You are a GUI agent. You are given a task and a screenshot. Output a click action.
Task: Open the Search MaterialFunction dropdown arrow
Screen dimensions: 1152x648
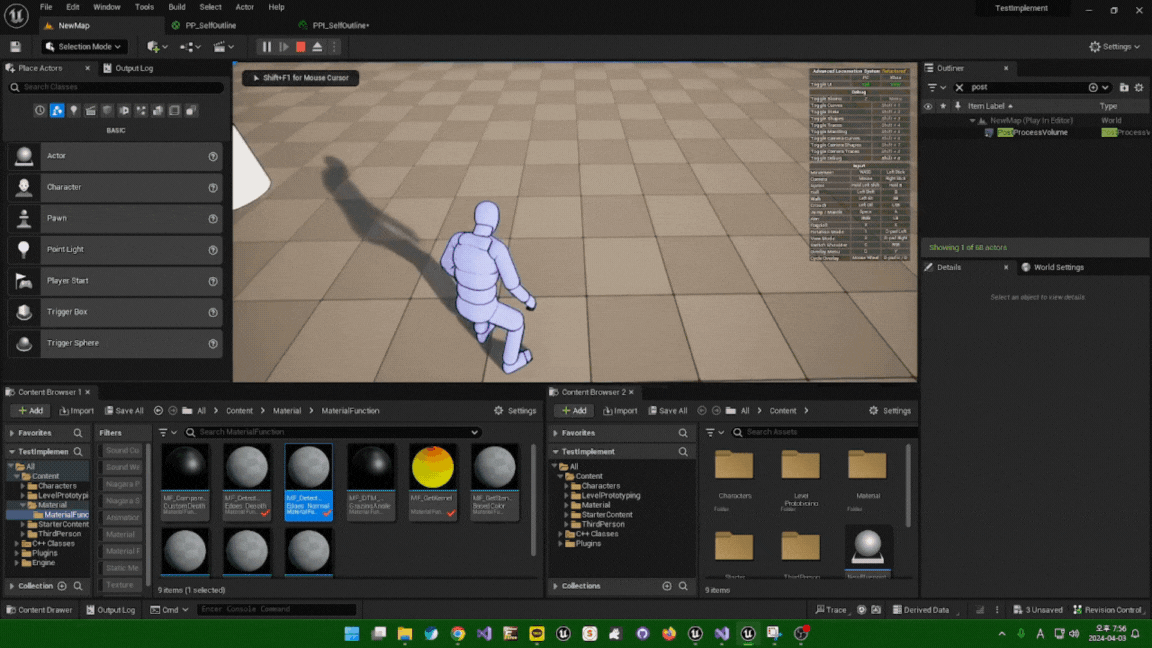(475, 433)
